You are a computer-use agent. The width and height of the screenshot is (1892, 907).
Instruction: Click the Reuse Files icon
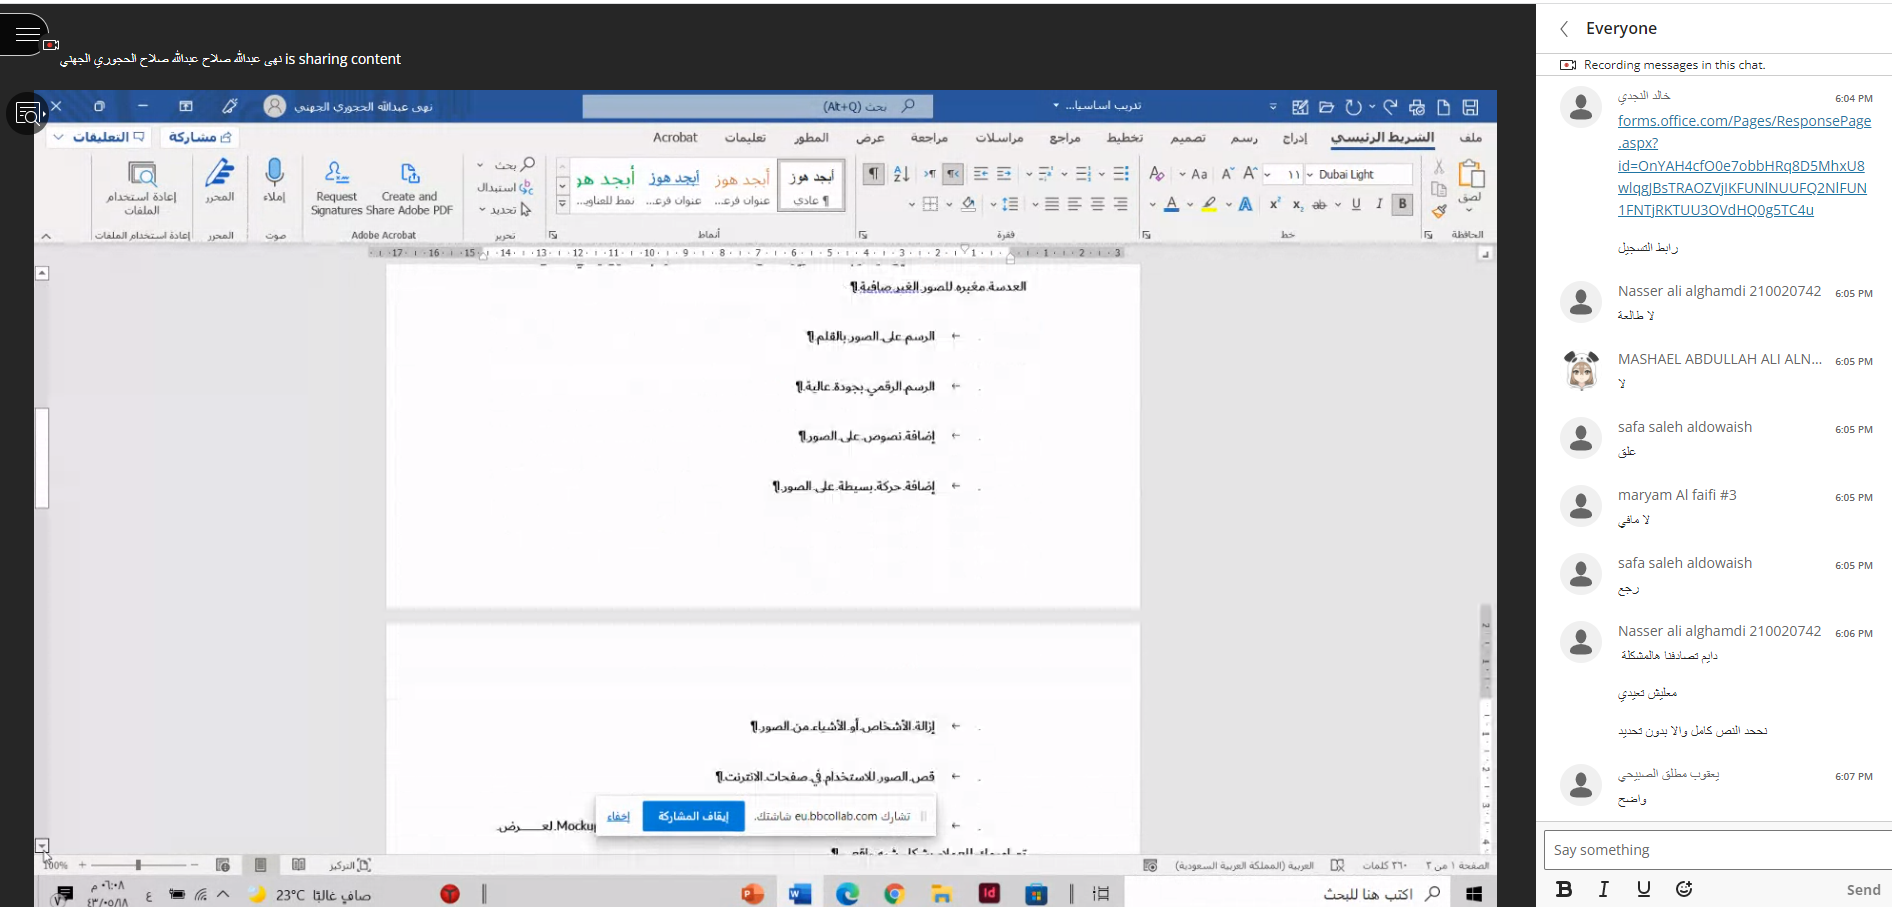pos(142,174)
